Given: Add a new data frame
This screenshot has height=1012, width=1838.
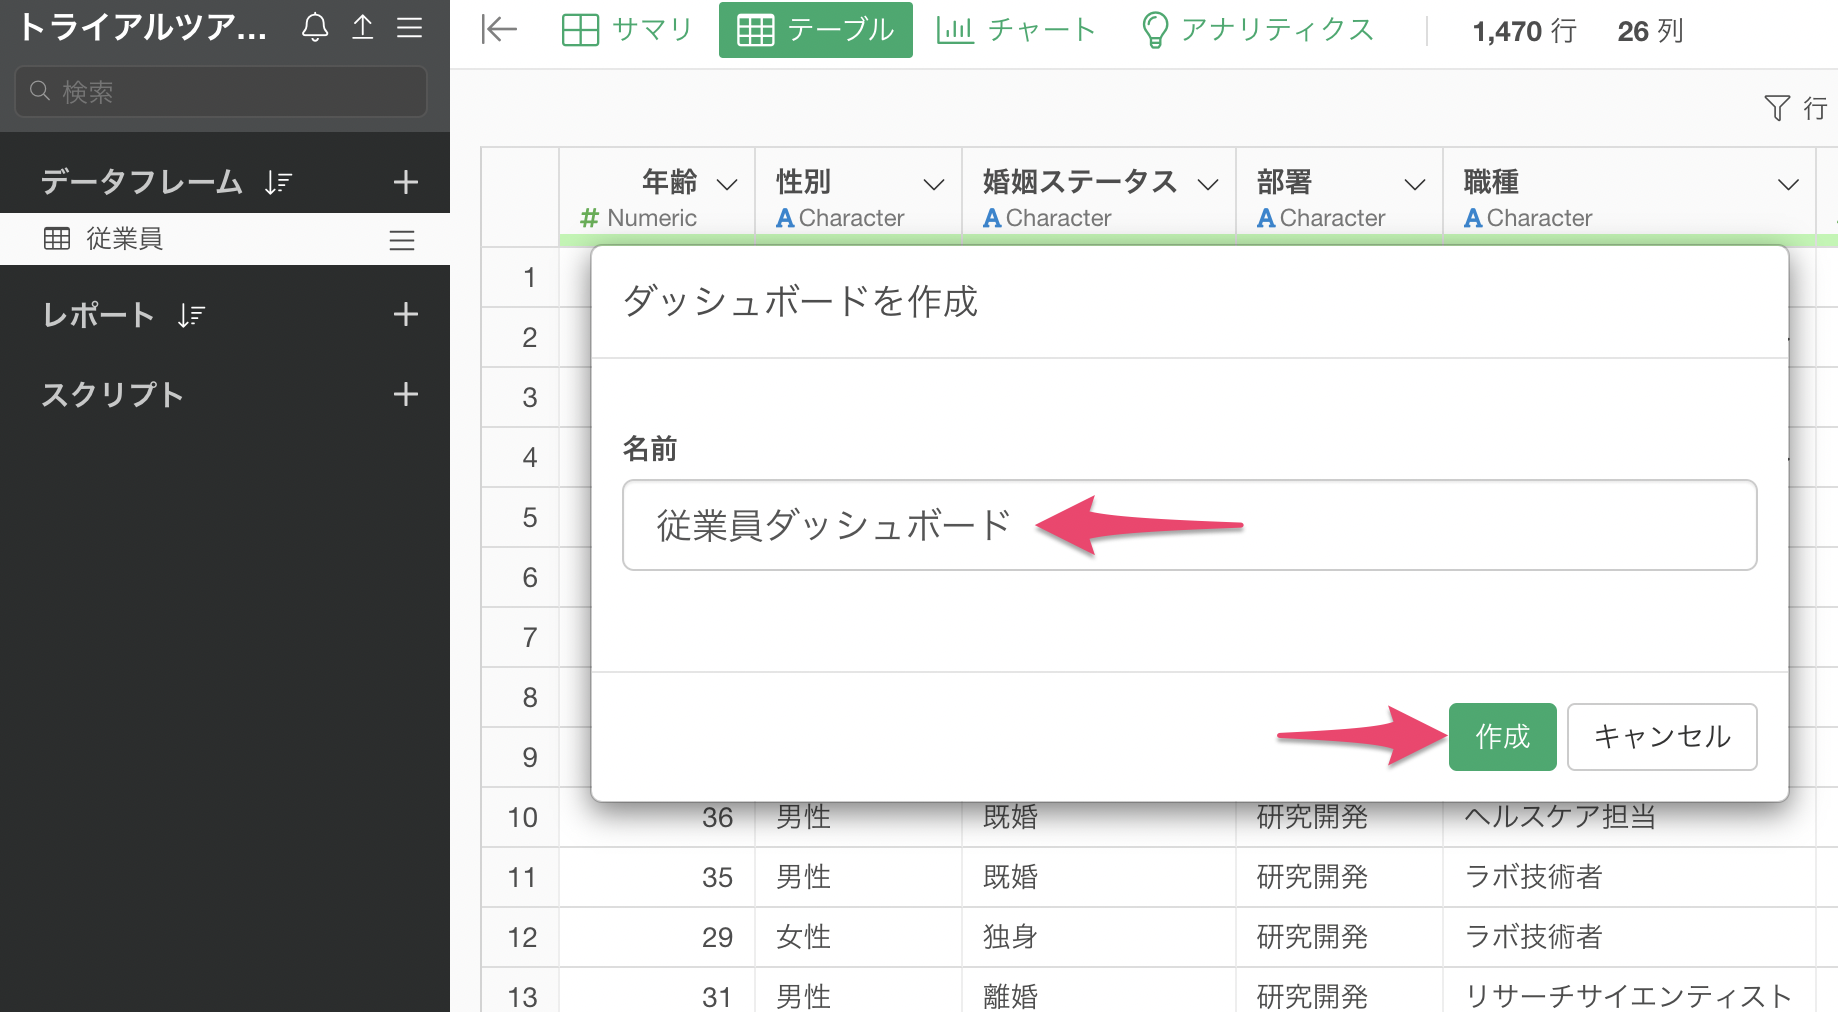Looking at the screenshot, I should (x=405, y=182).
